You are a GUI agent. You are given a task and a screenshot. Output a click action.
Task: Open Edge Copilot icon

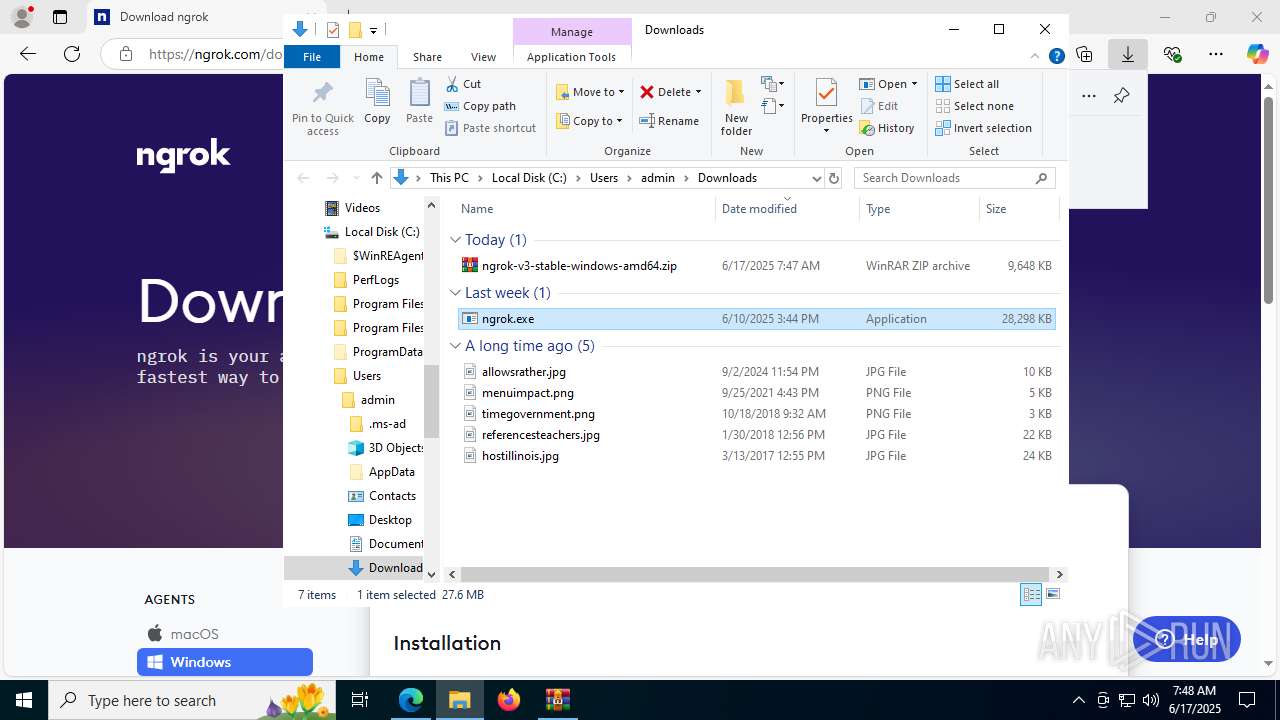pyautogui.click(x=1257, y=54)
